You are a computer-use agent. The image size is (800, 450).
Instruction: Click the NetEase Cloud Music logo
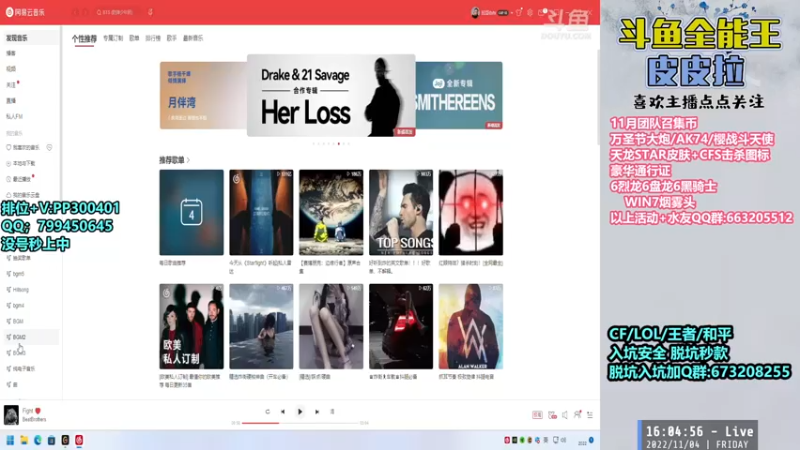point(25,12)
